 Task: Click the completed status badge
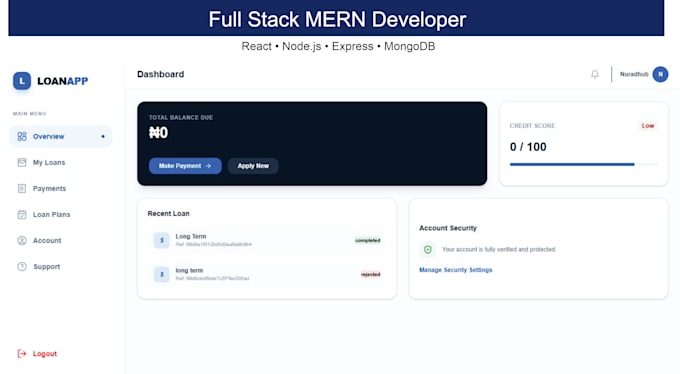368,240
